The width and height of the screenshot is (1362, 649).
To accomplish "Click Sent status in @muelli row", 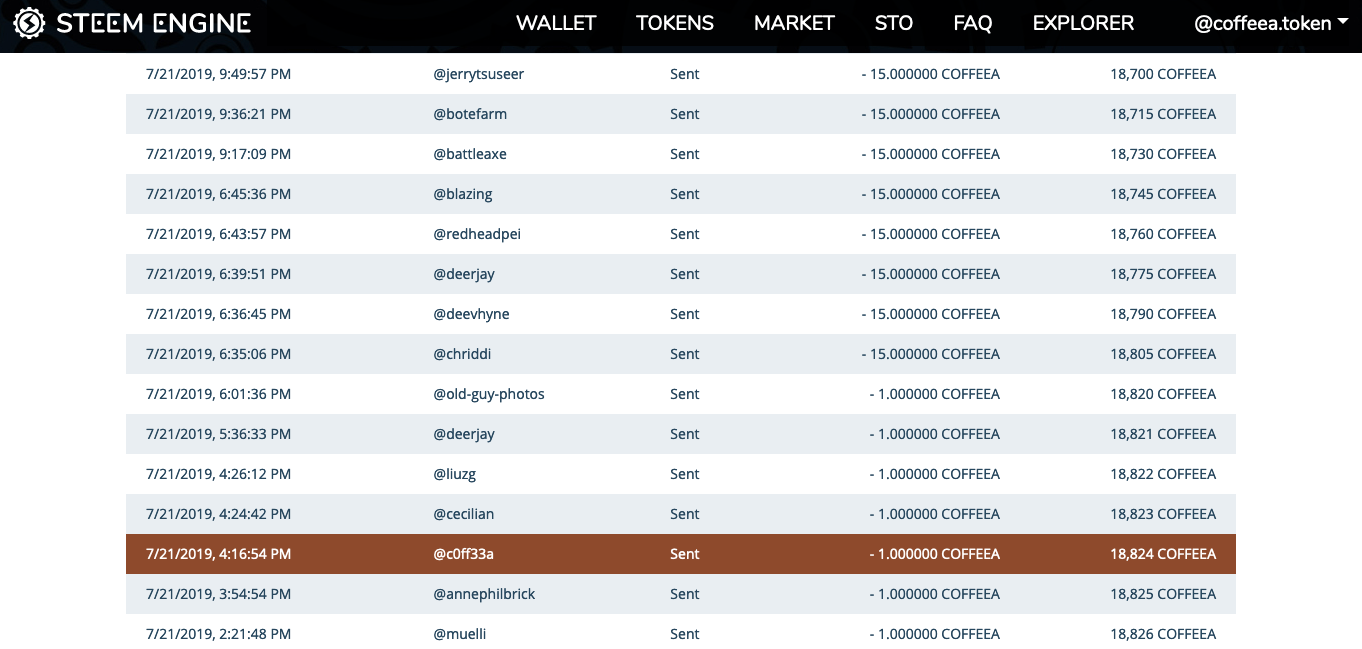I will [x=685, y=634].
